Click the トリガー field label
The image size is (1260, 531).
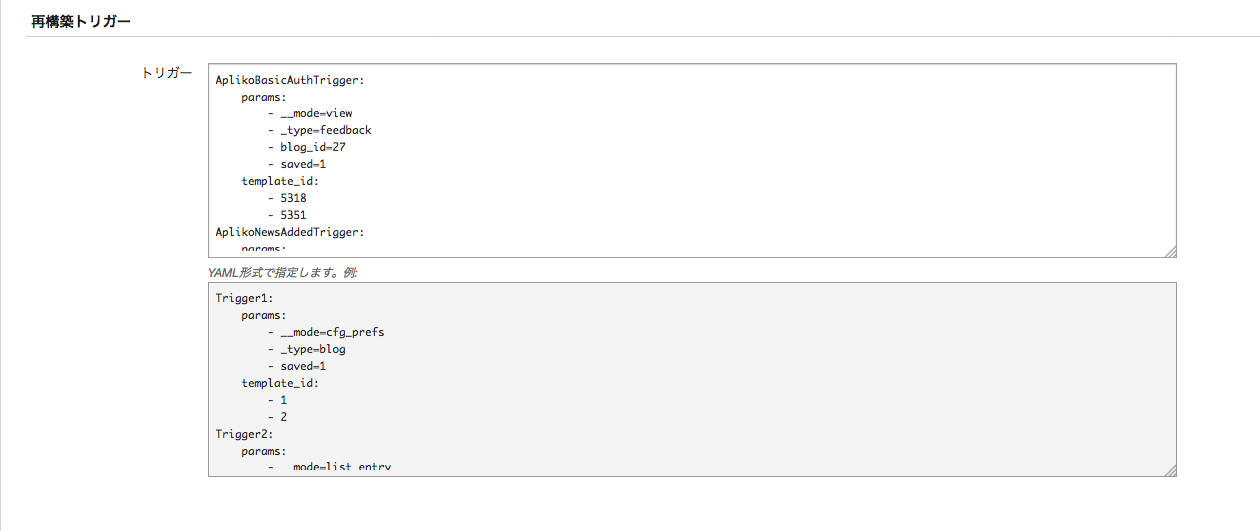tap(167, 73)
